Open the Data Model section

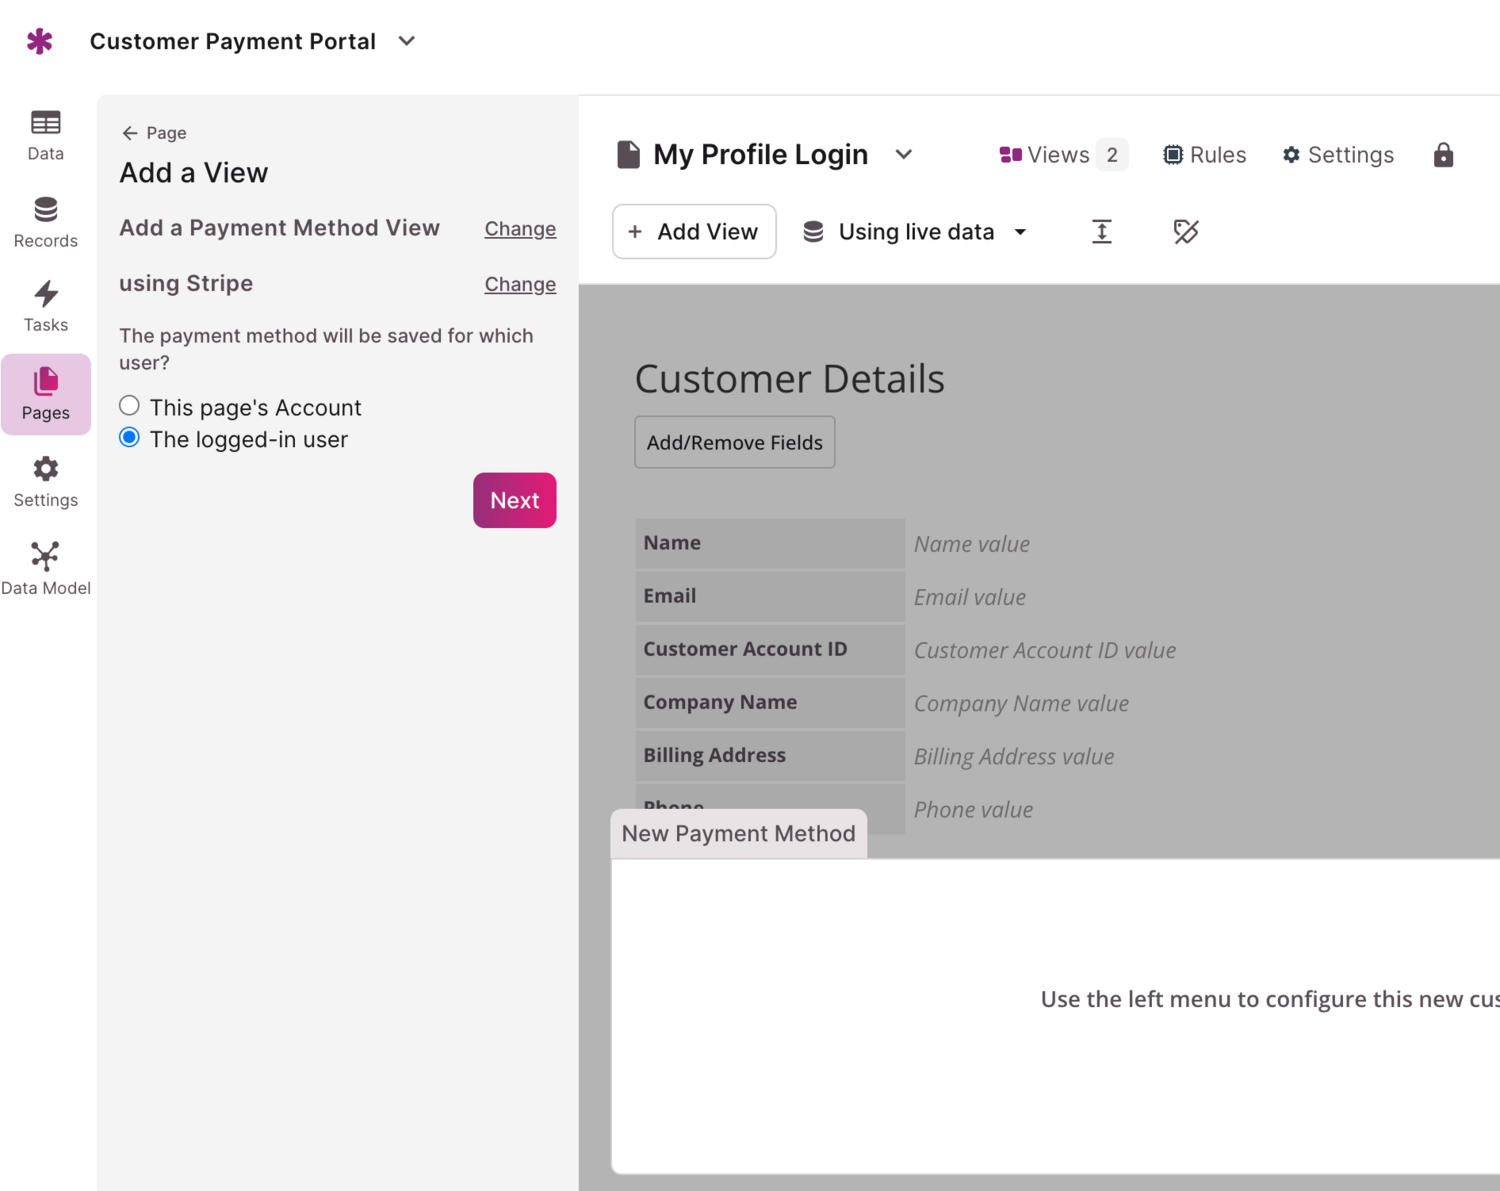tap(45, 568)
